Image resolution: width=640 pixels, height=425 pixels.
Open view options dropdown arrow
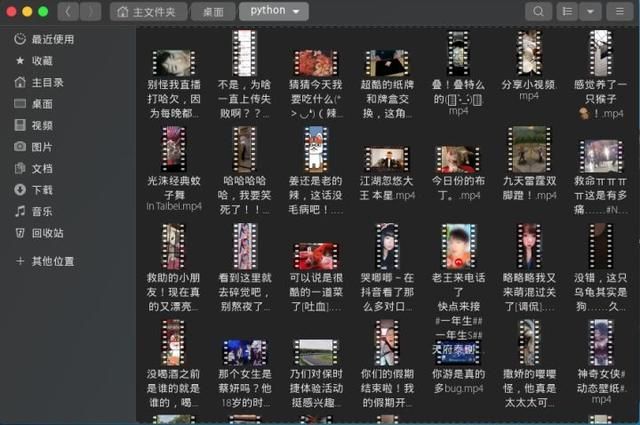[x=590, y=11]
